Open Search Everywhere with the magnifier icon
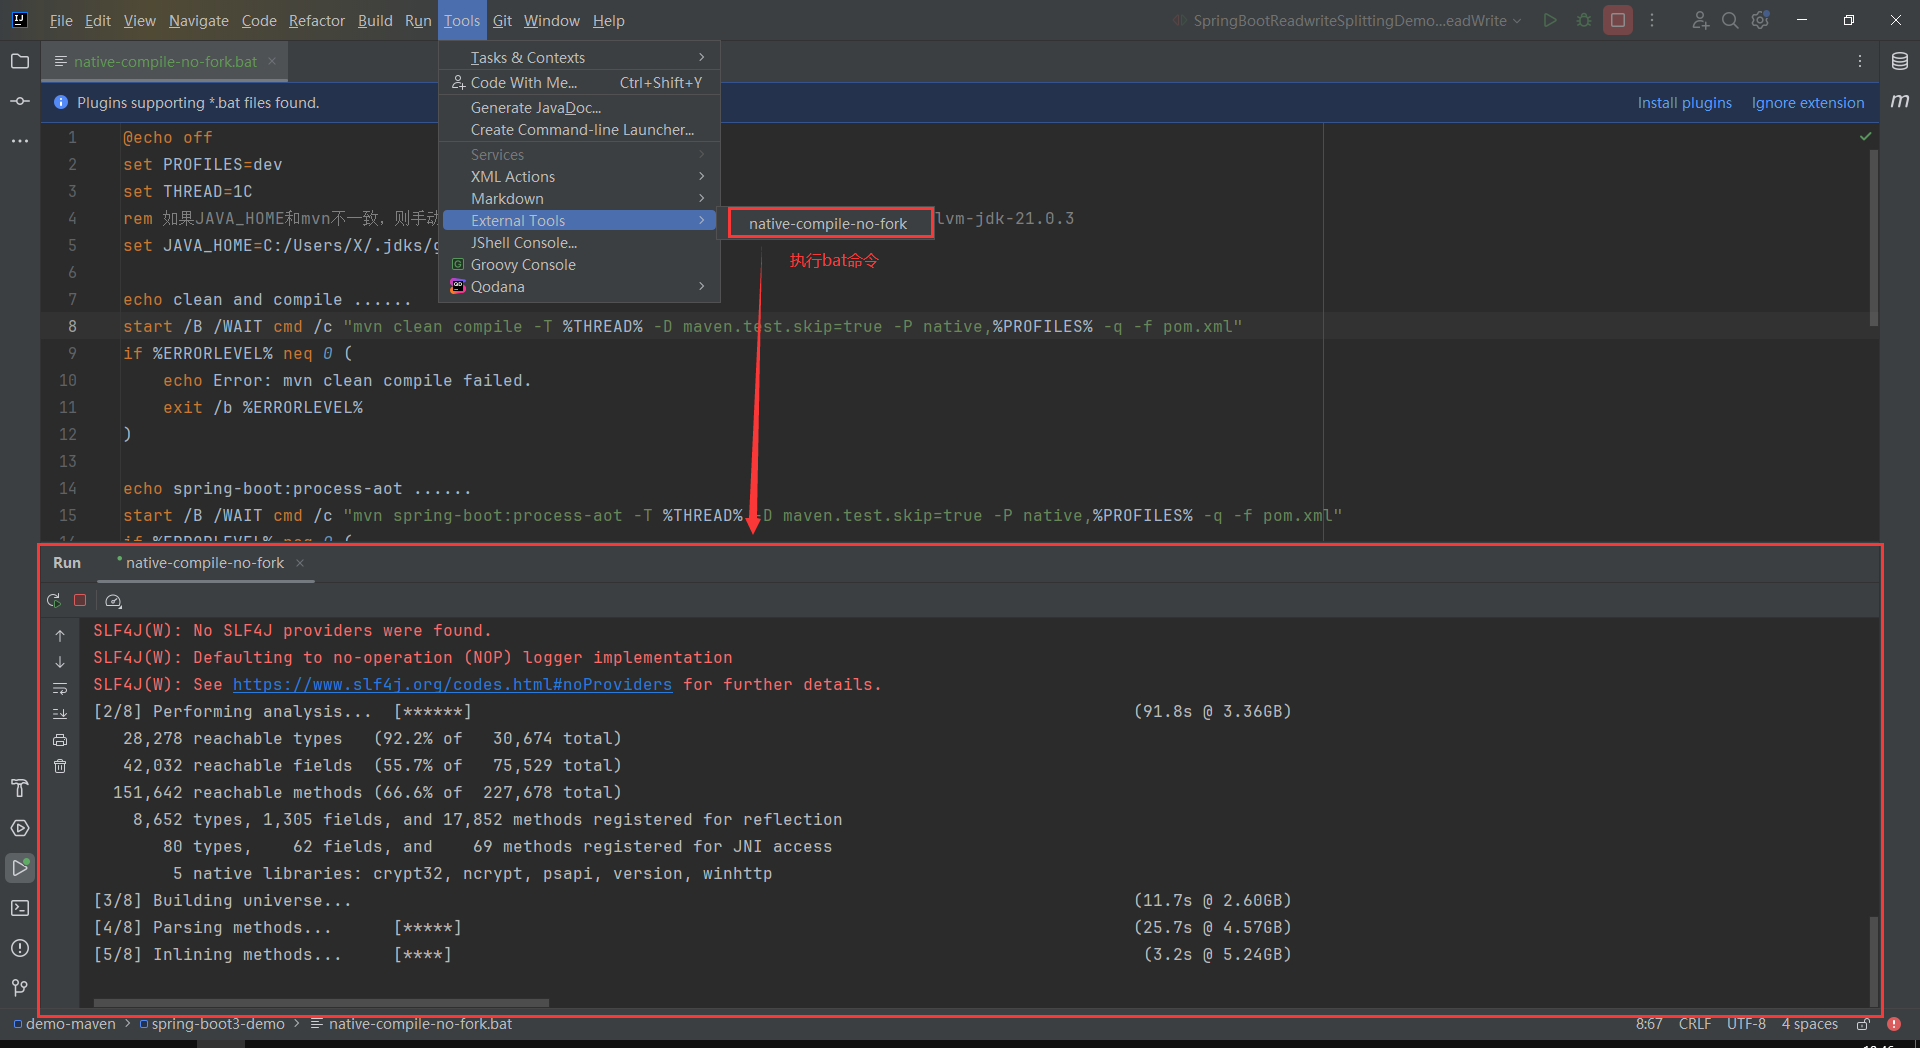 [x=1729, y=20]
